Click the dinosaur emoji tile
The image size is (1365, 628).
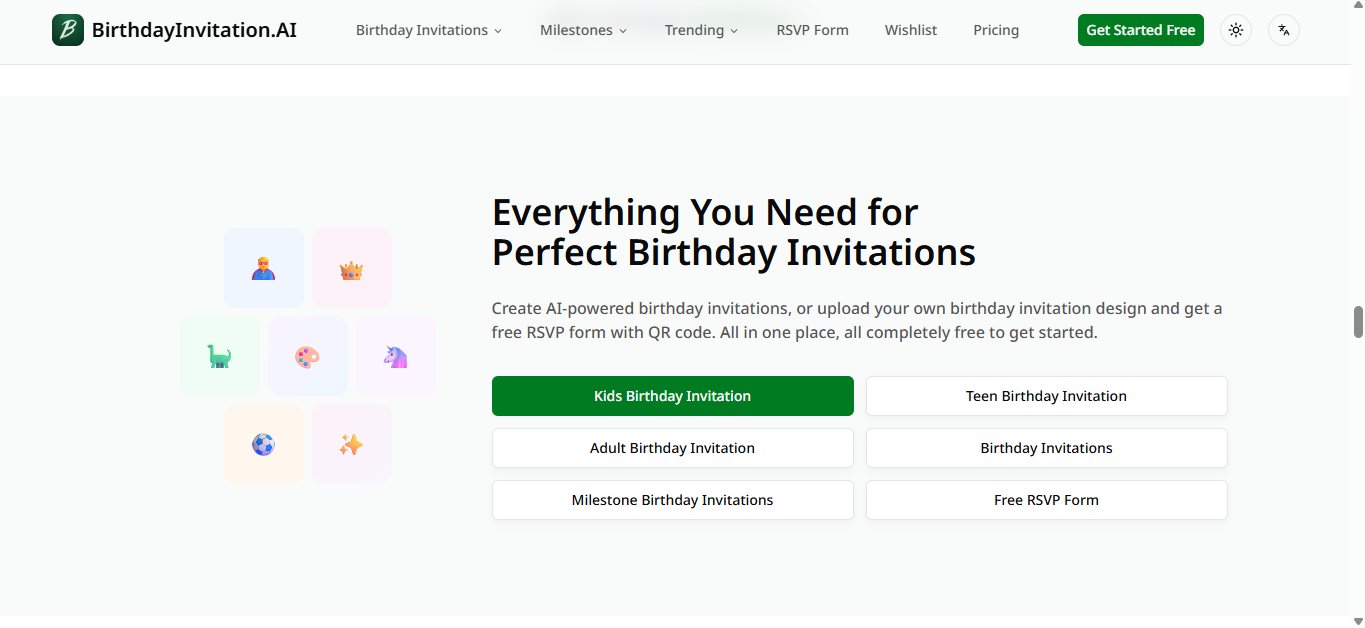coord(220,355)
